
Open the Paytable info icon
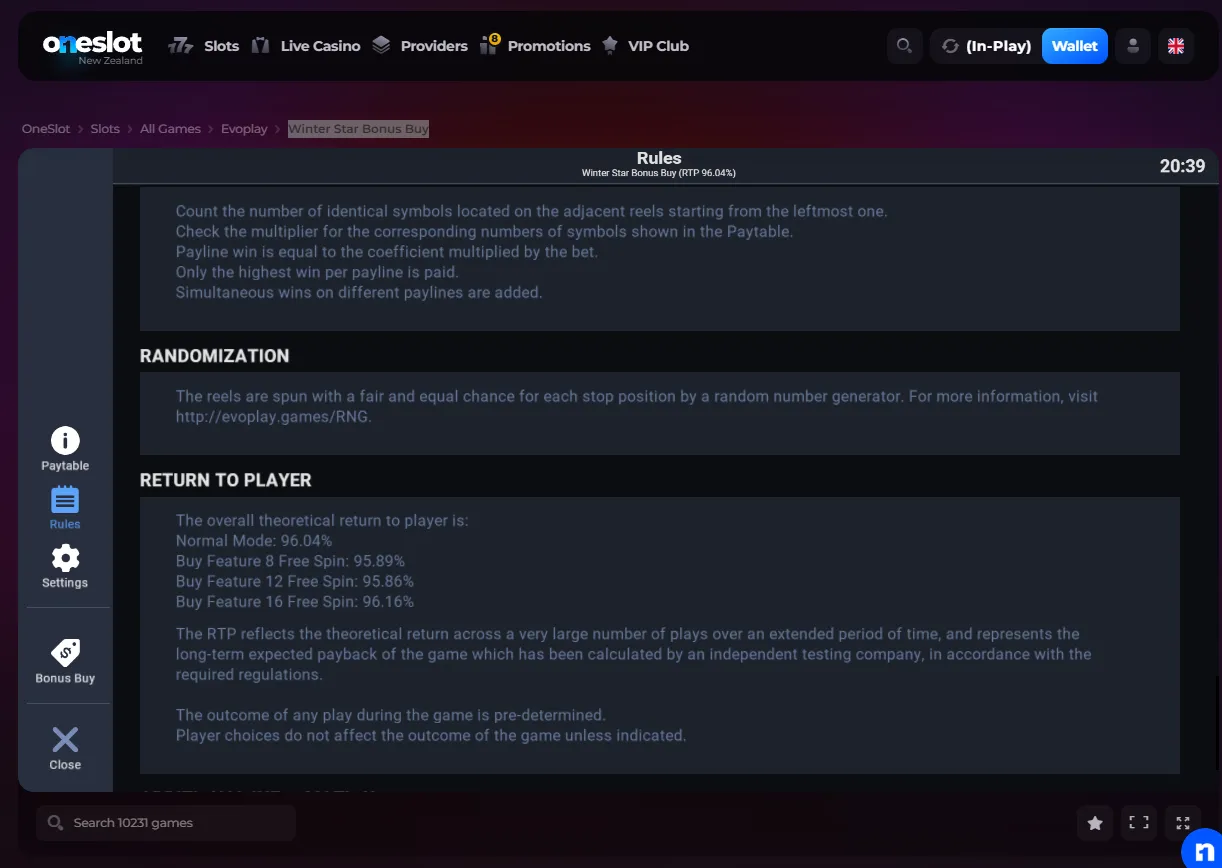point(65,440)
